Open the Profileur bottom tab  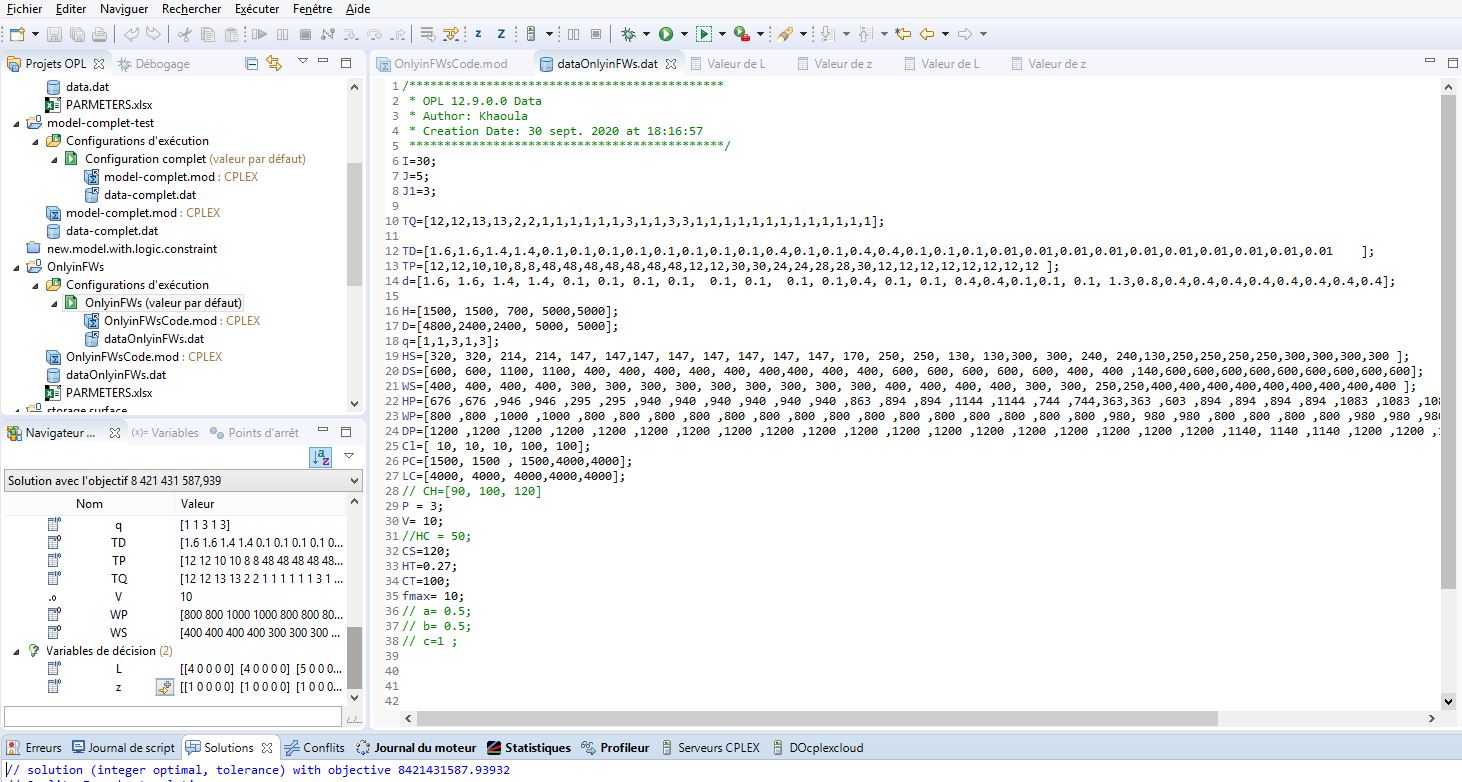click(x=615, y=747)
